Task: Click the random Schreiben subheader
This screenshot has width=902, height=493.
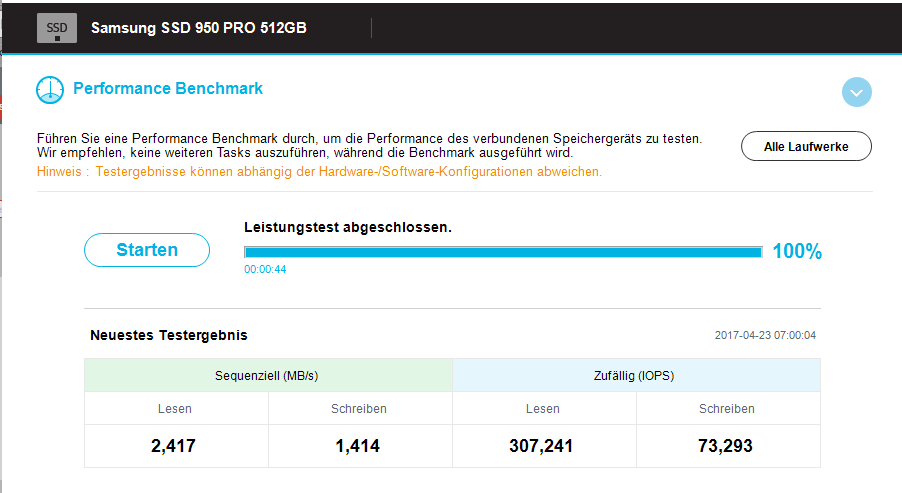Action: 728,408
